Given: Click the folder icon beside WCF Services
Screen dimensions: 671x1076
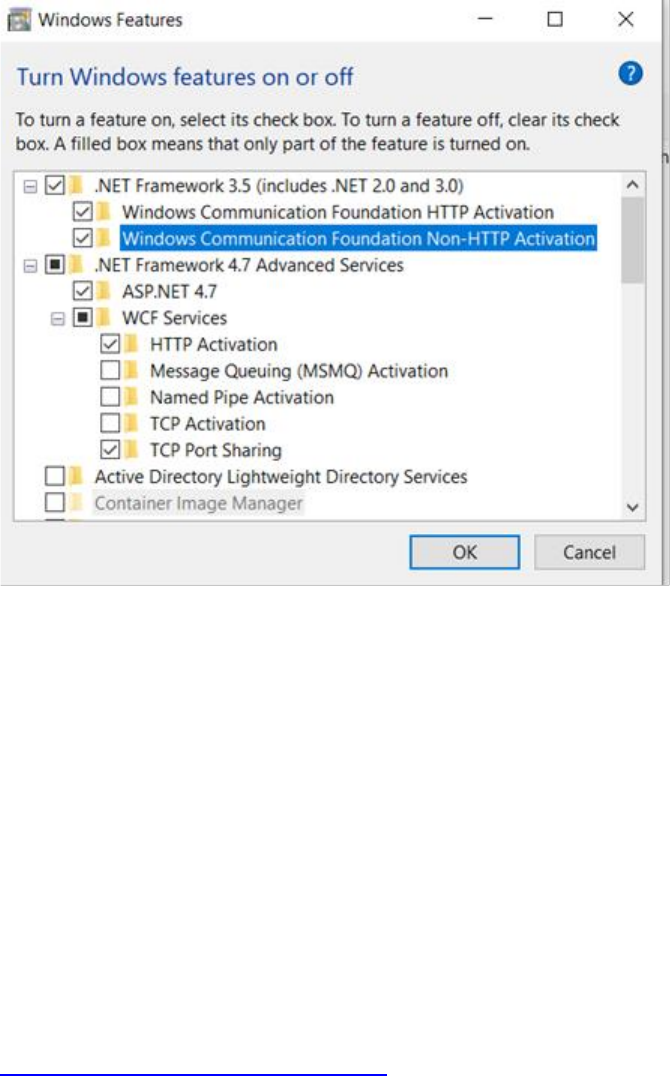Looking at the screenshot, I should pyautogui.click(x=104, y=318).
